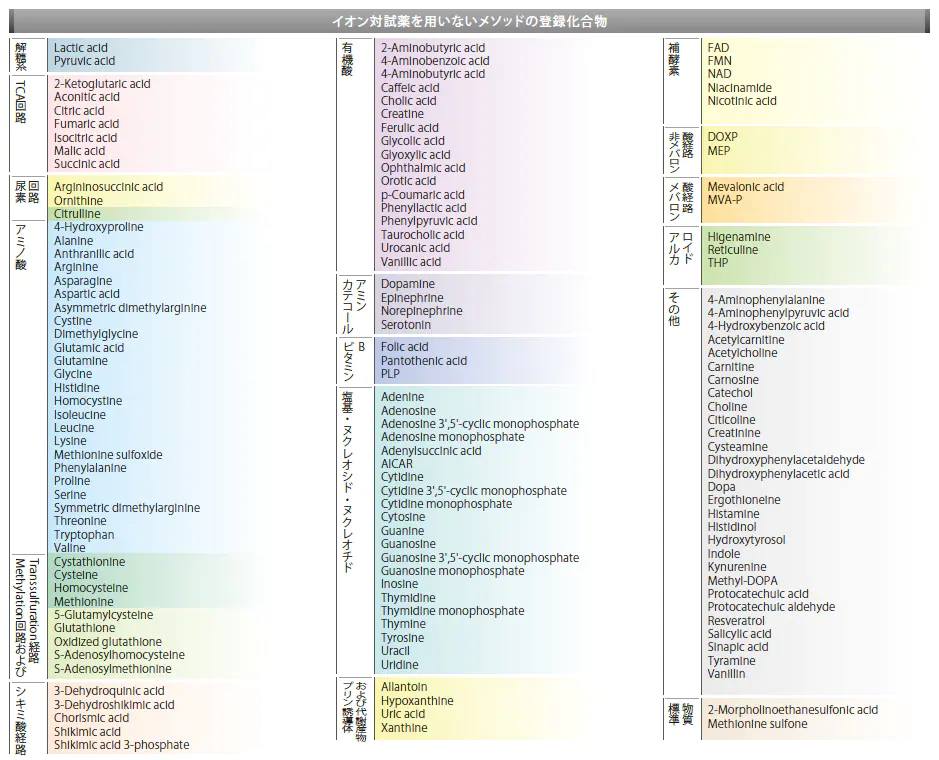
Task: Click 2-Ketoglutaric acid
Action: tap(102, 84)
